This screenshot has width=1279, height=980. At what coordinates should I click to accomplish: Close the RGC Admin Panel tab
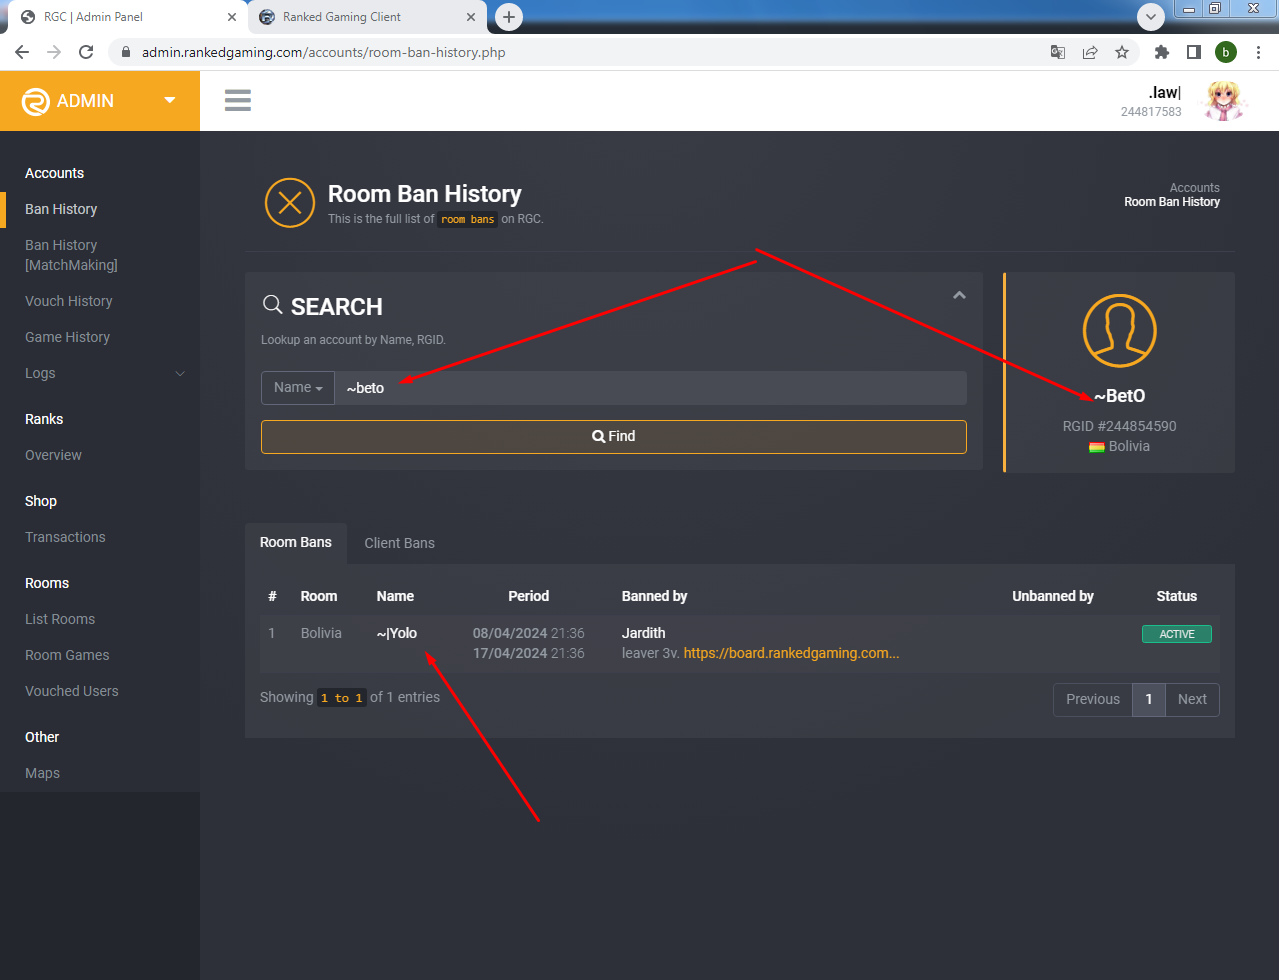[x=232, y=17]
